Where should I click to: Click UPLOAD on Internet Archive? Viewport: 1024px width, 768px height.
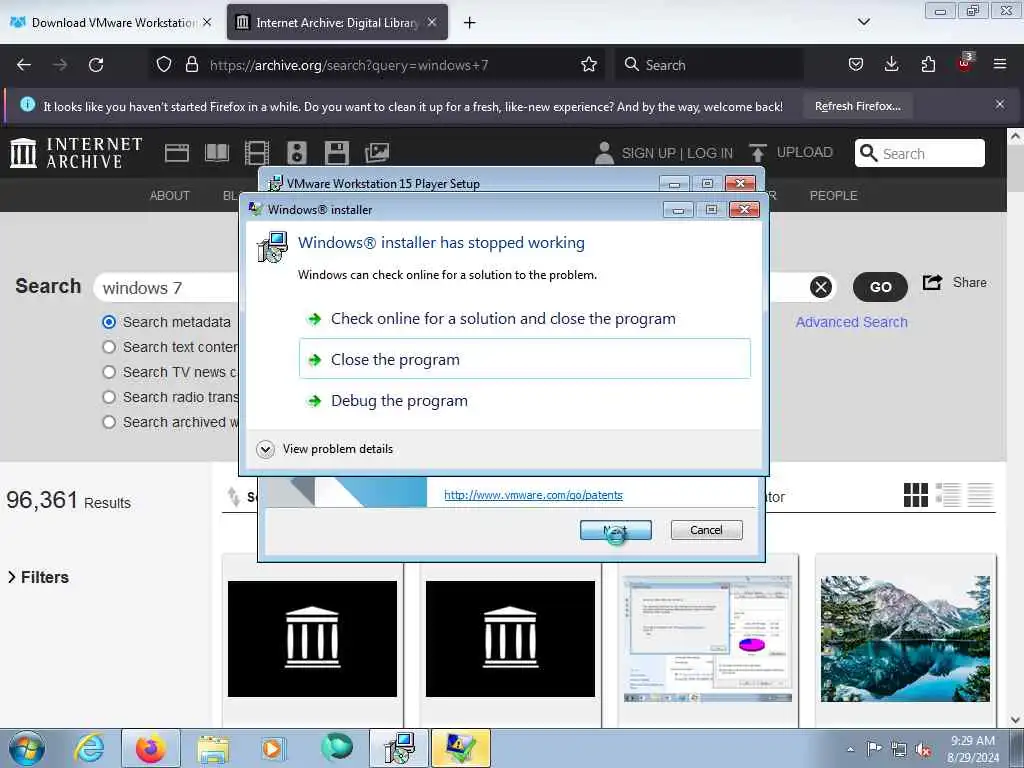pos(790,152)
